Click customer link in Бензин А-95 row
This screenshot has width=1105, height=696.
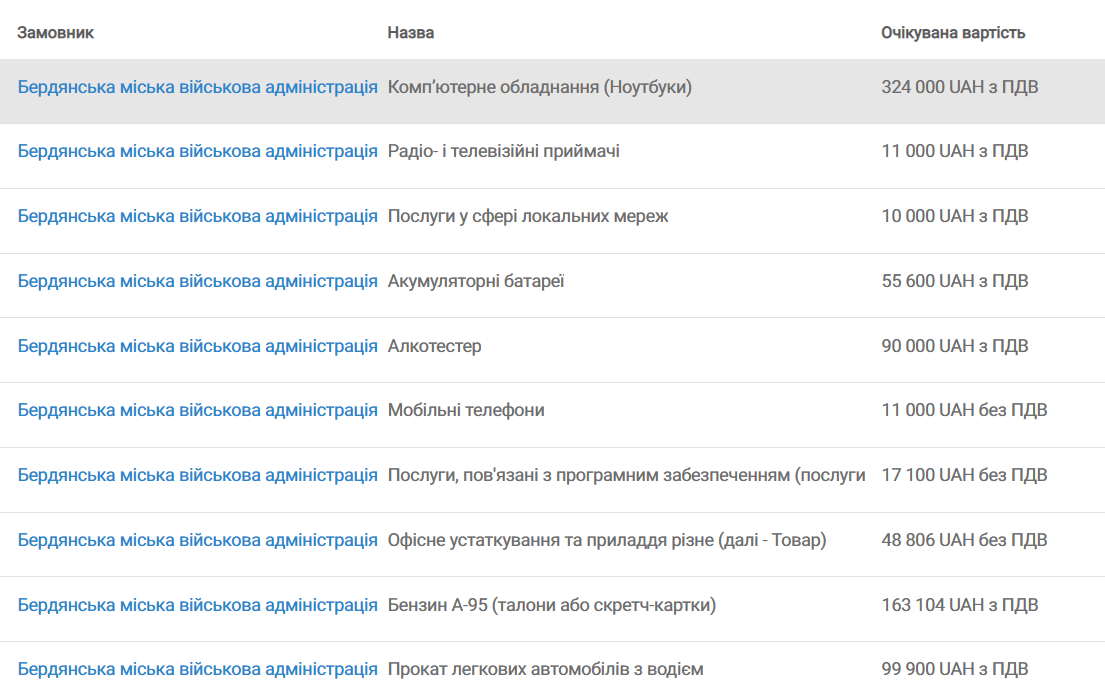pyautogui.click(x=197, y=605)
